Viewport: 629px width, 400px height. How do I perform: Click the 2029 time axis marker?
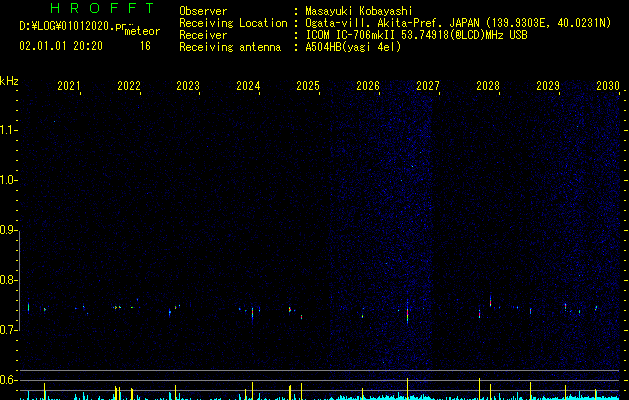click(548, 85)
